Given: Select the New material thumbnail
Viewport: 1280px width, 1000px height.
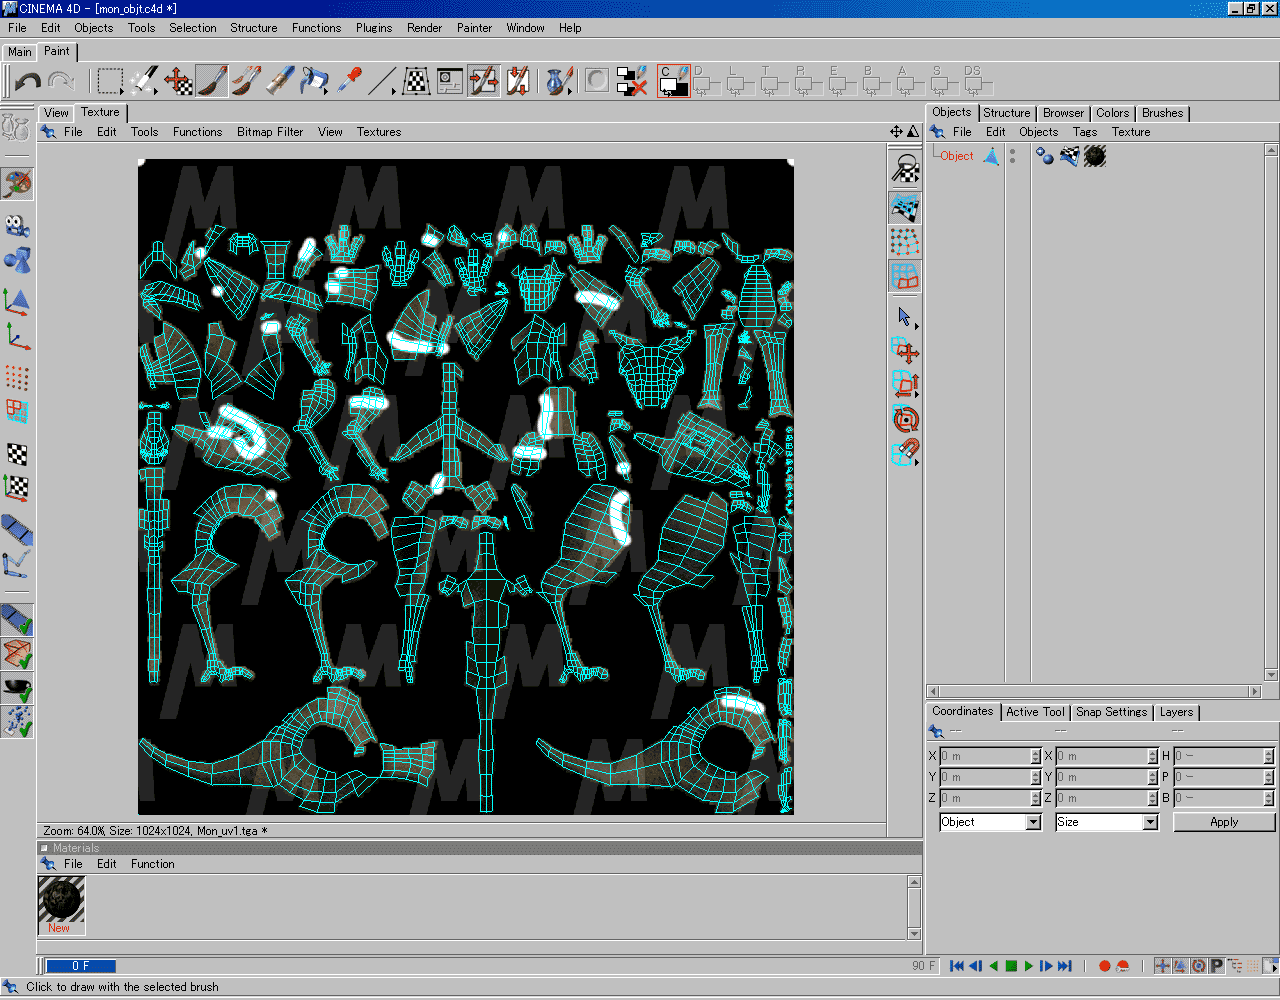Looking at the screenshot, I should pyautogui.click(x=61, y=905).
